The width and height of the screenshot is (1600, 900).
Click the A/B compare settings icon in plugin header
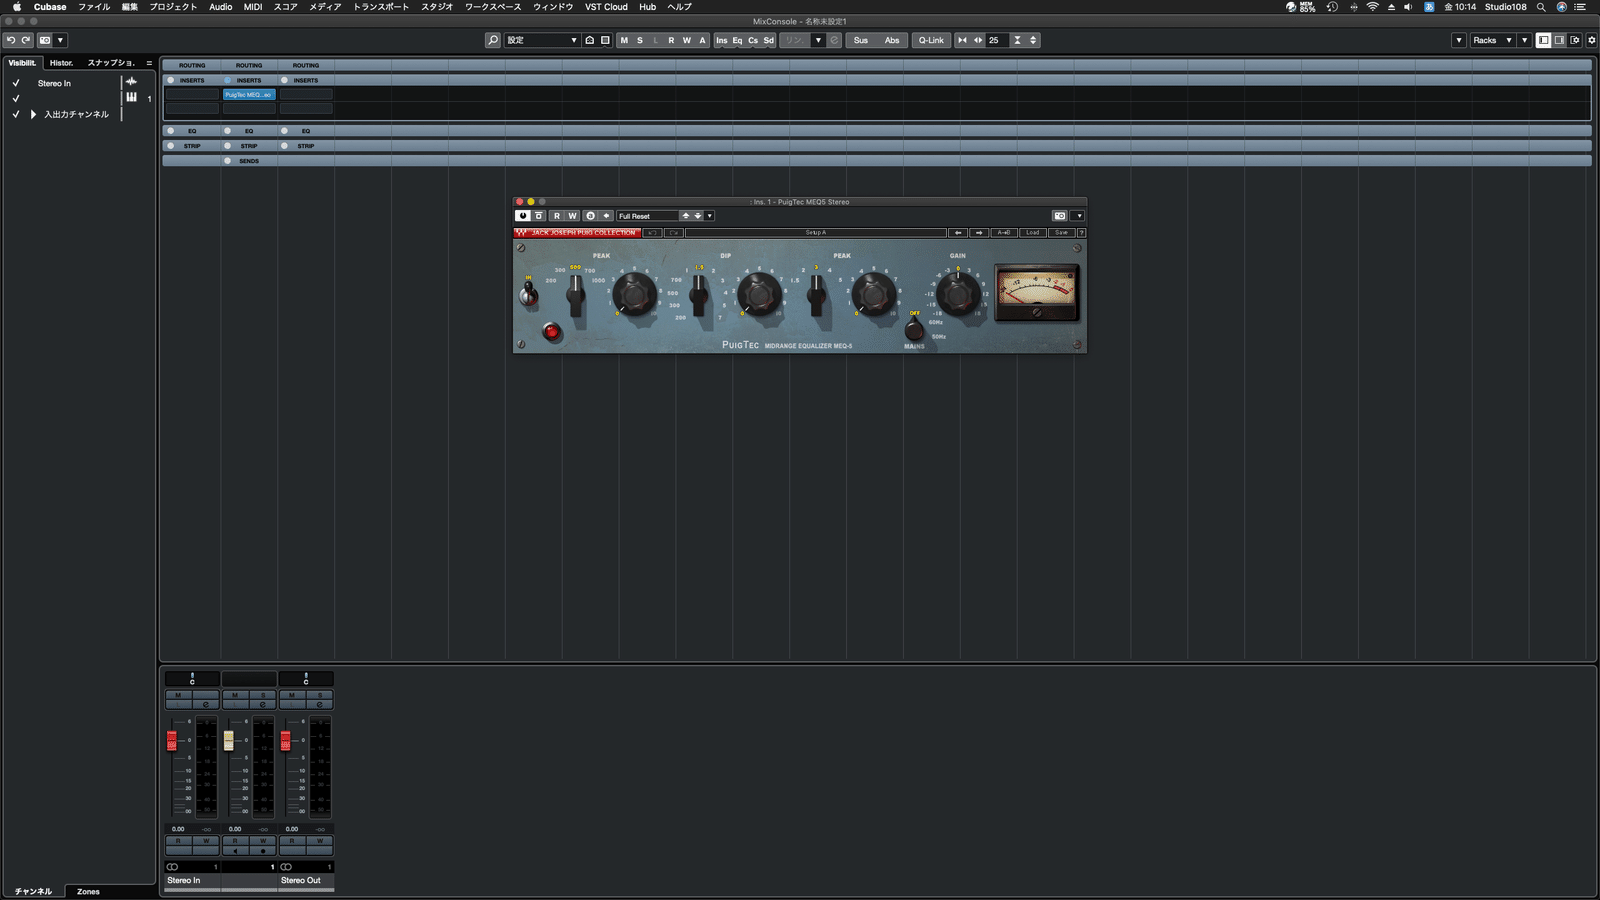[x=590, y=215]
